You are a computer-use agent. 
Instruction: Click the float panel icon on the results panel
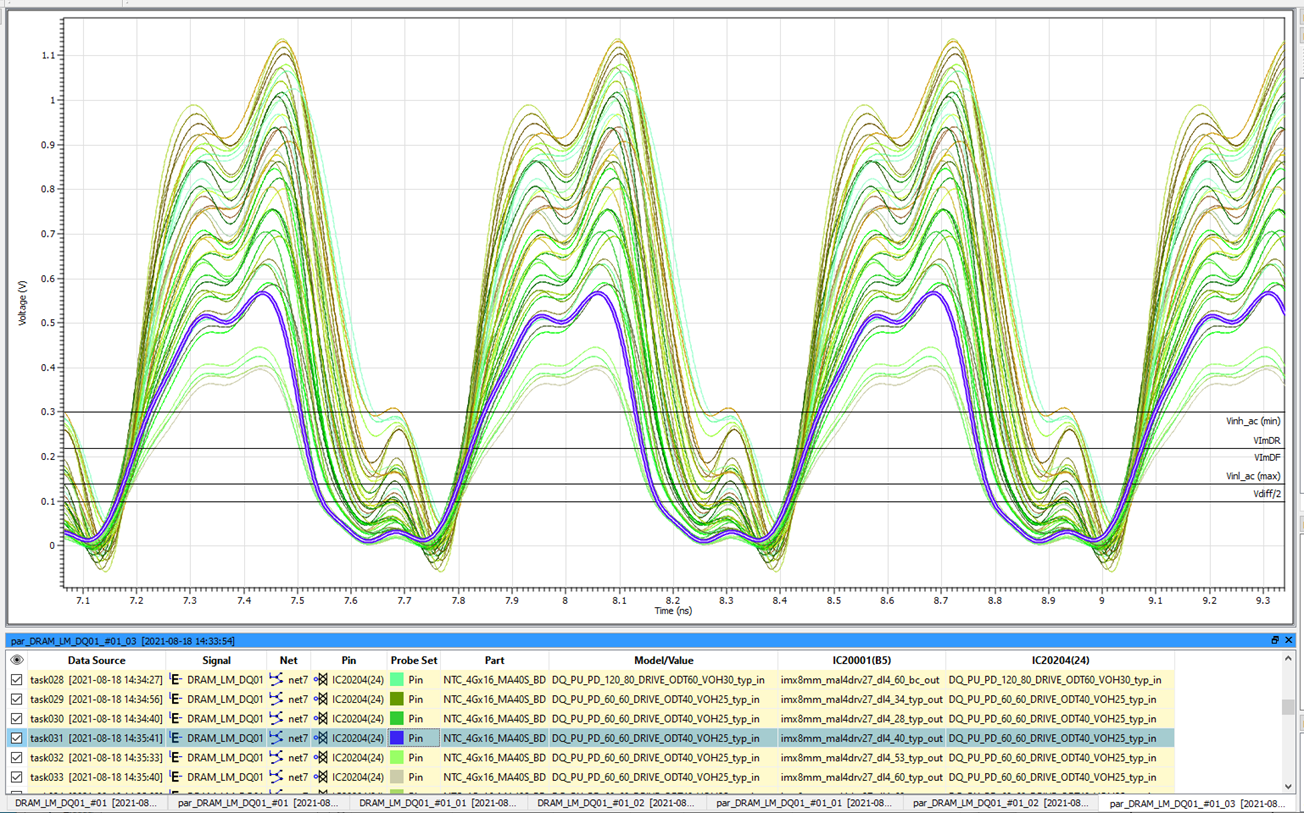pyautogui.click(x=1276, y=640)
